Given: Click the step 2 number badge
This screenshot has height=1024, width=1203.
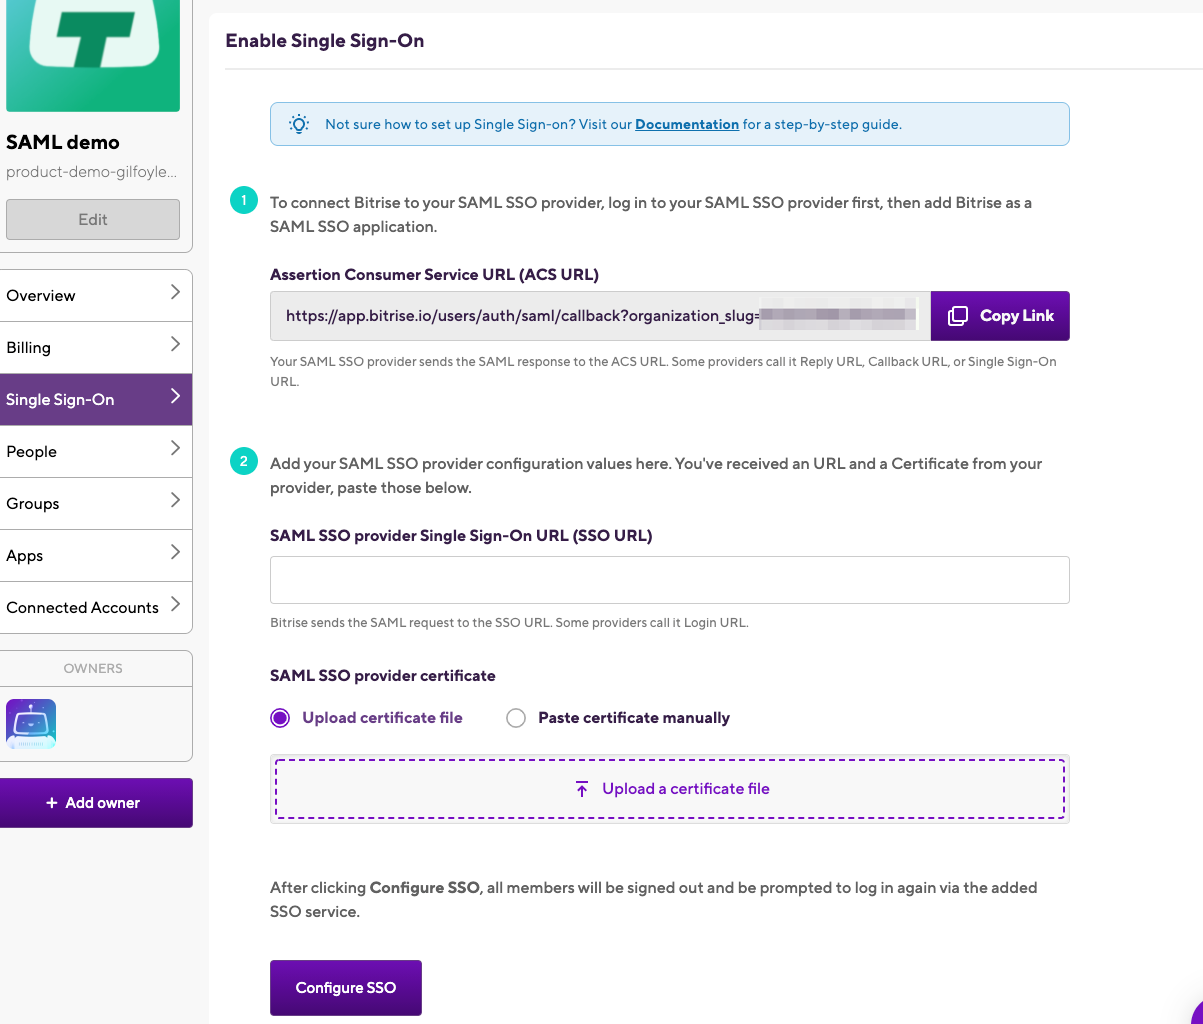Looking at the screenshot, I should (242, 462).
